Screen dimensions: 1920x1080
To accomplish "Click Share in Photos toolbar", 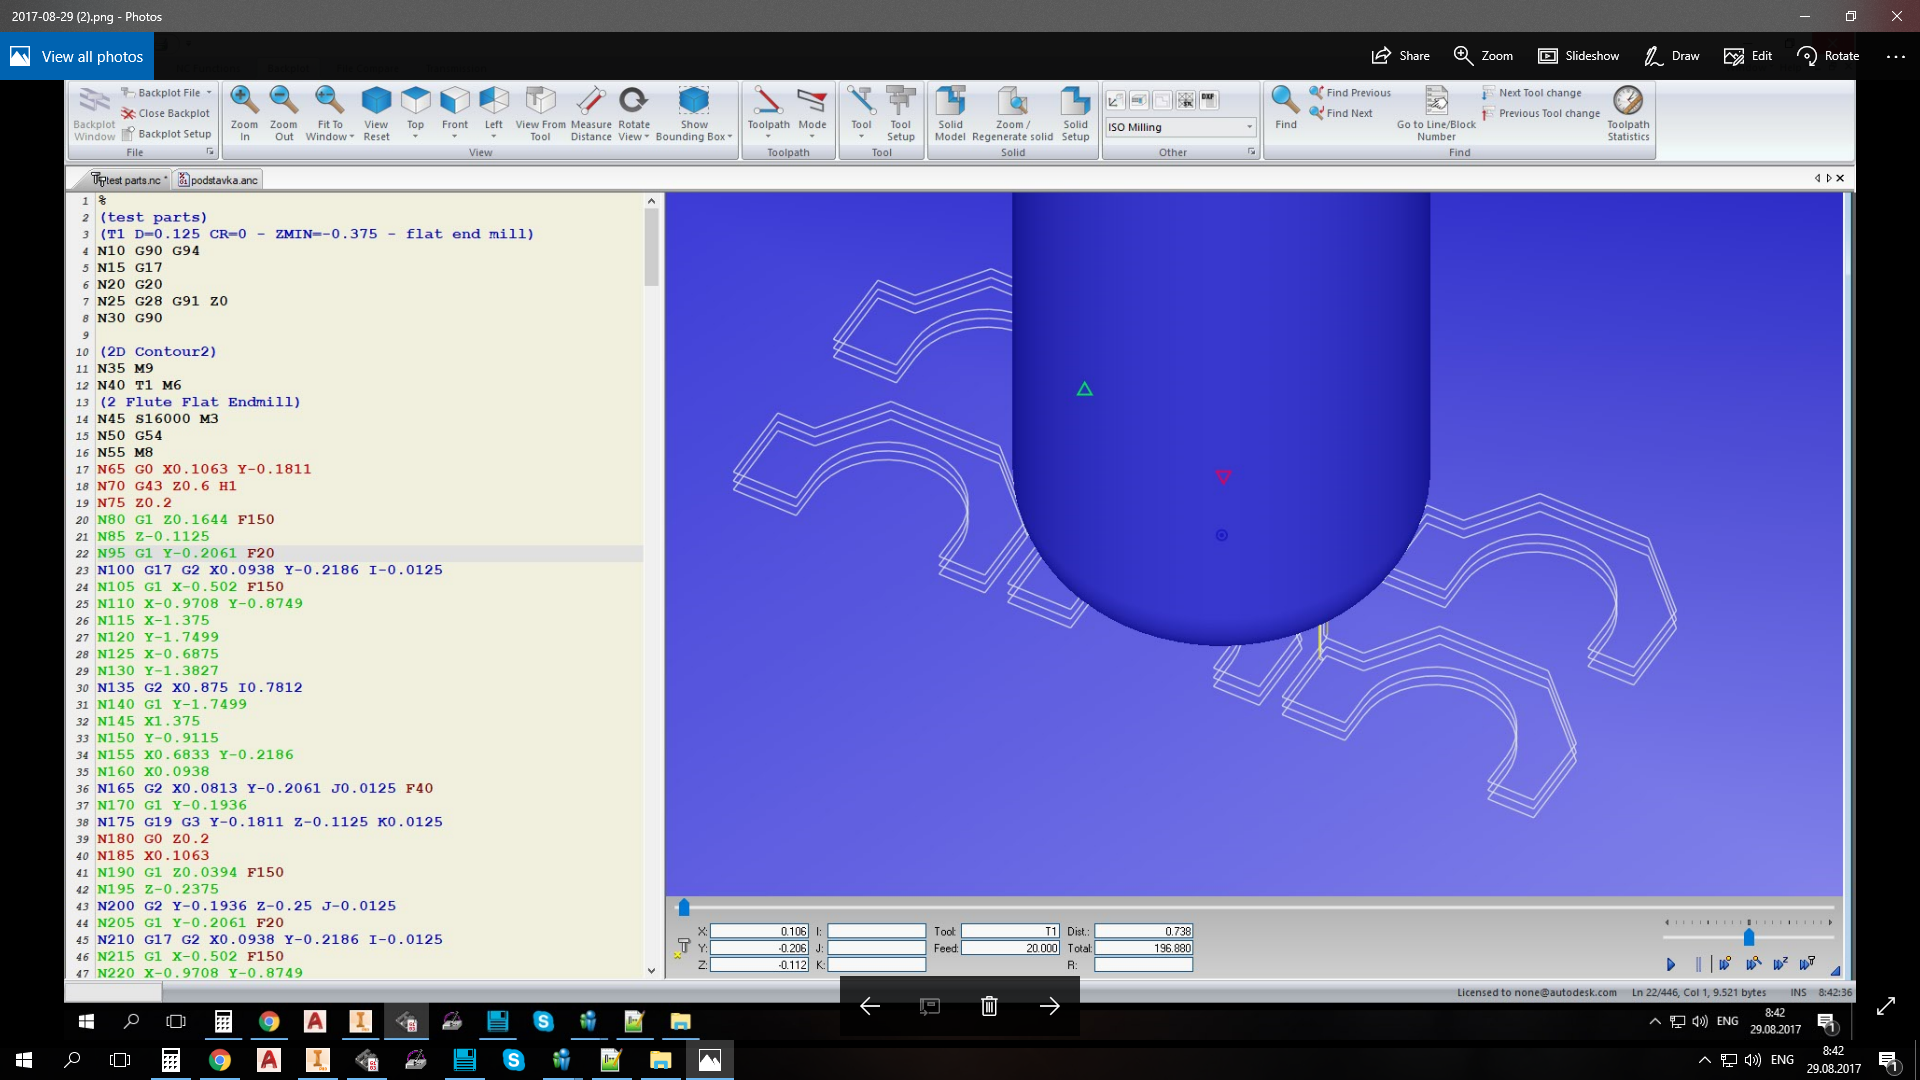I will click(x=1400, y=56).
